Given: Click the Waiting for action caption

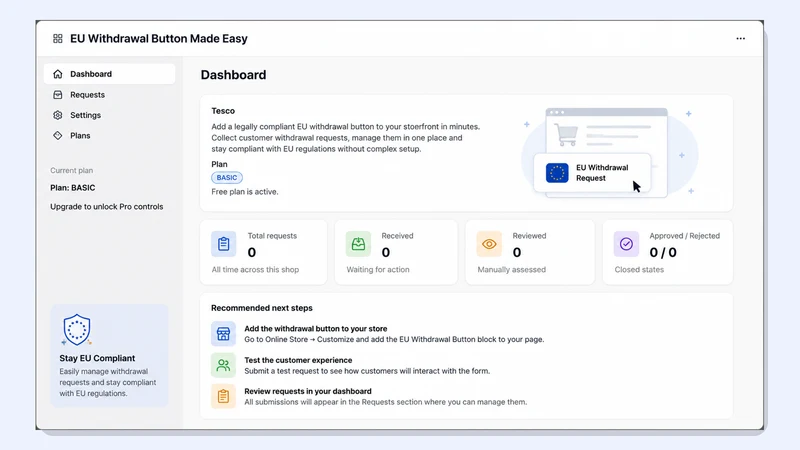Looking at the screenshot, I should click(378, 269).
